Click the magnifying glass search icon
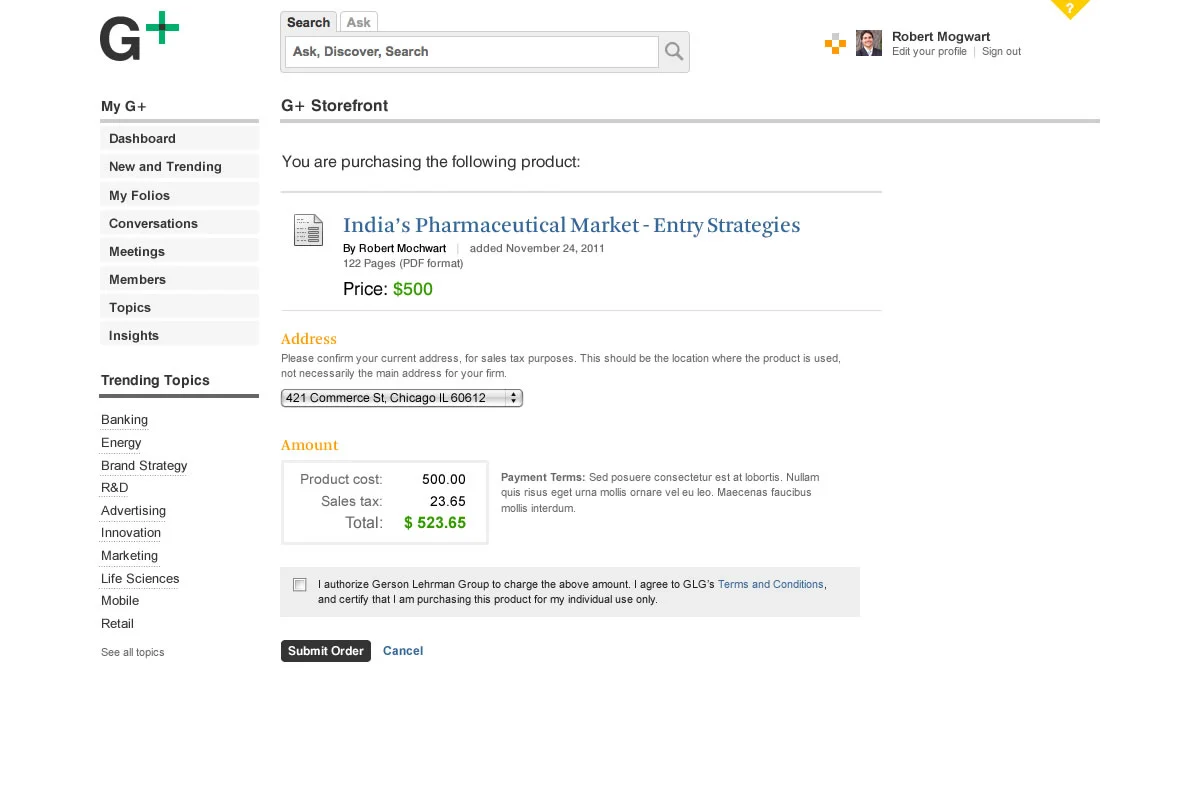The height and width of the screenshot is (800, 1200). click(674, 52)
